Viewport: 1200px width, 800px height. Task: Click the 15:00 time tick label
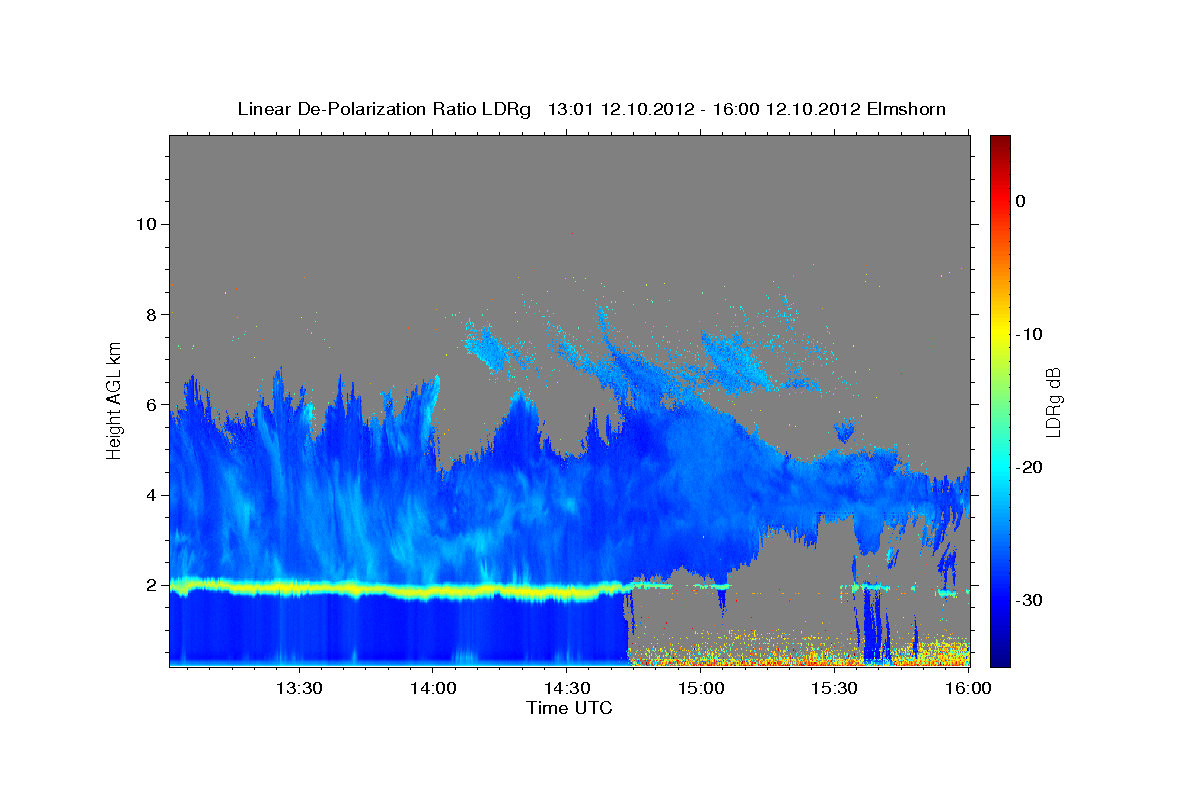(701, 689)
